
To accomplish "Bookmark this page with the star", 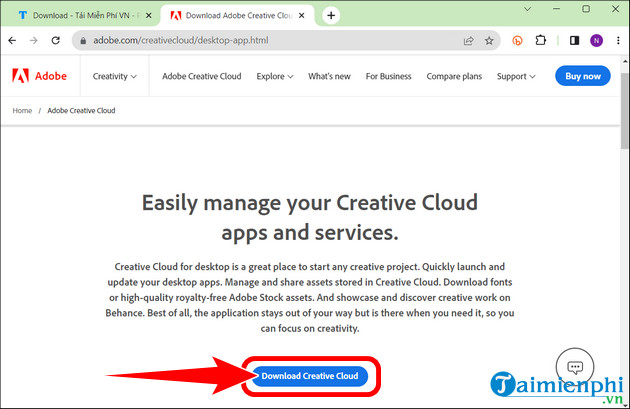I will click(x=489, y=41).
